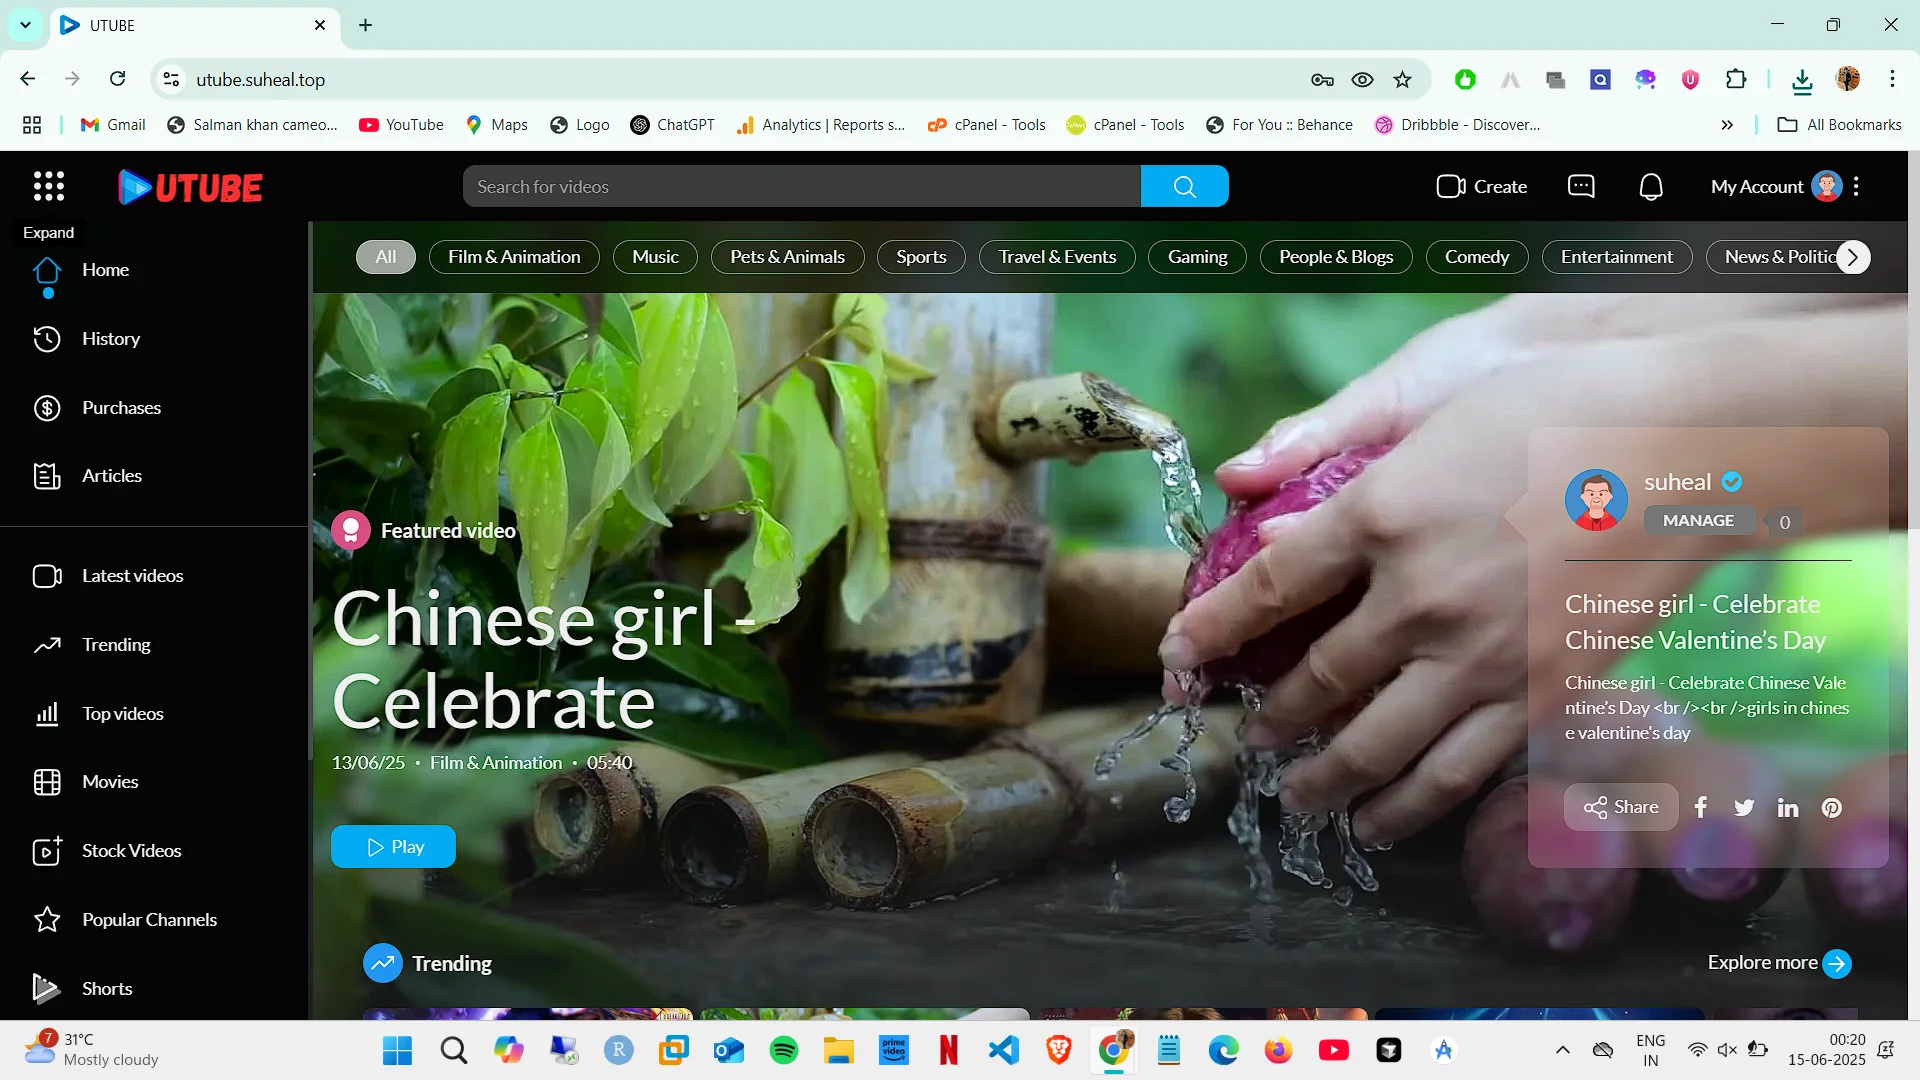This screenshot has height=1080, width=1920.
Task: Open the messages chat icon
Action: [1581, 186]
